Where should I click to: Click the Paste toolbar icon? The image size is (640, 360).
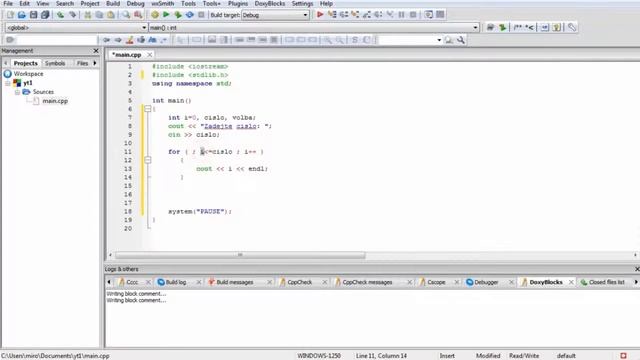point(111,15)
